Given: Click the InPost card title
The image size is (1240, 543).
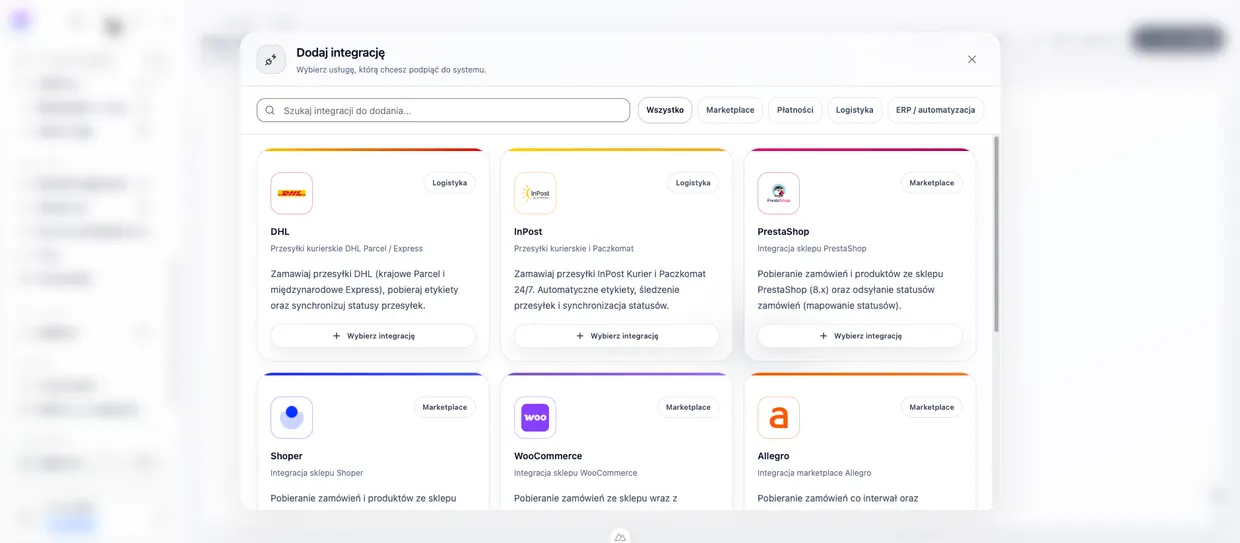Looking at the screenshot, I should [x=528, y=232].
